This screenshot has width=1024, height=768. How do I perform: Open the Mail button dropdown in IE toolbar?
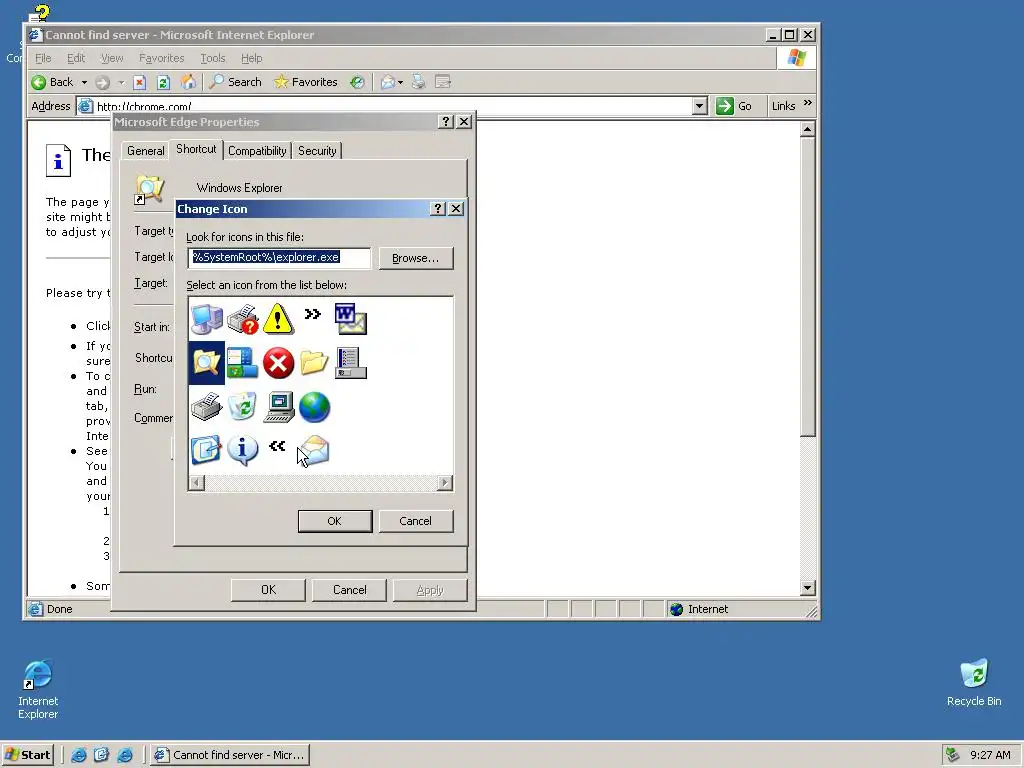[400, 82]
